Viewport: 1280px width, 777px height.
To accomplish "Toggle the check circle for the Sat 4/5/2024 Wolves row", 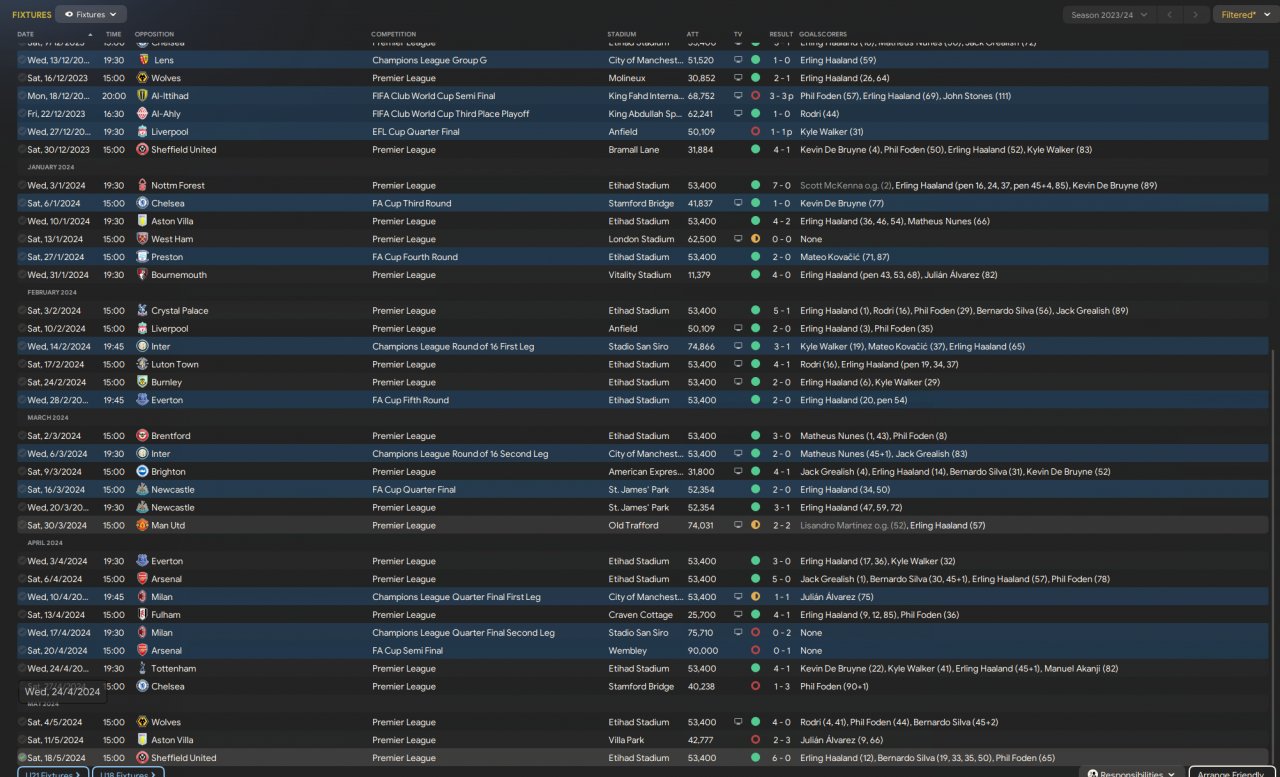I will (x=22, y=722).
